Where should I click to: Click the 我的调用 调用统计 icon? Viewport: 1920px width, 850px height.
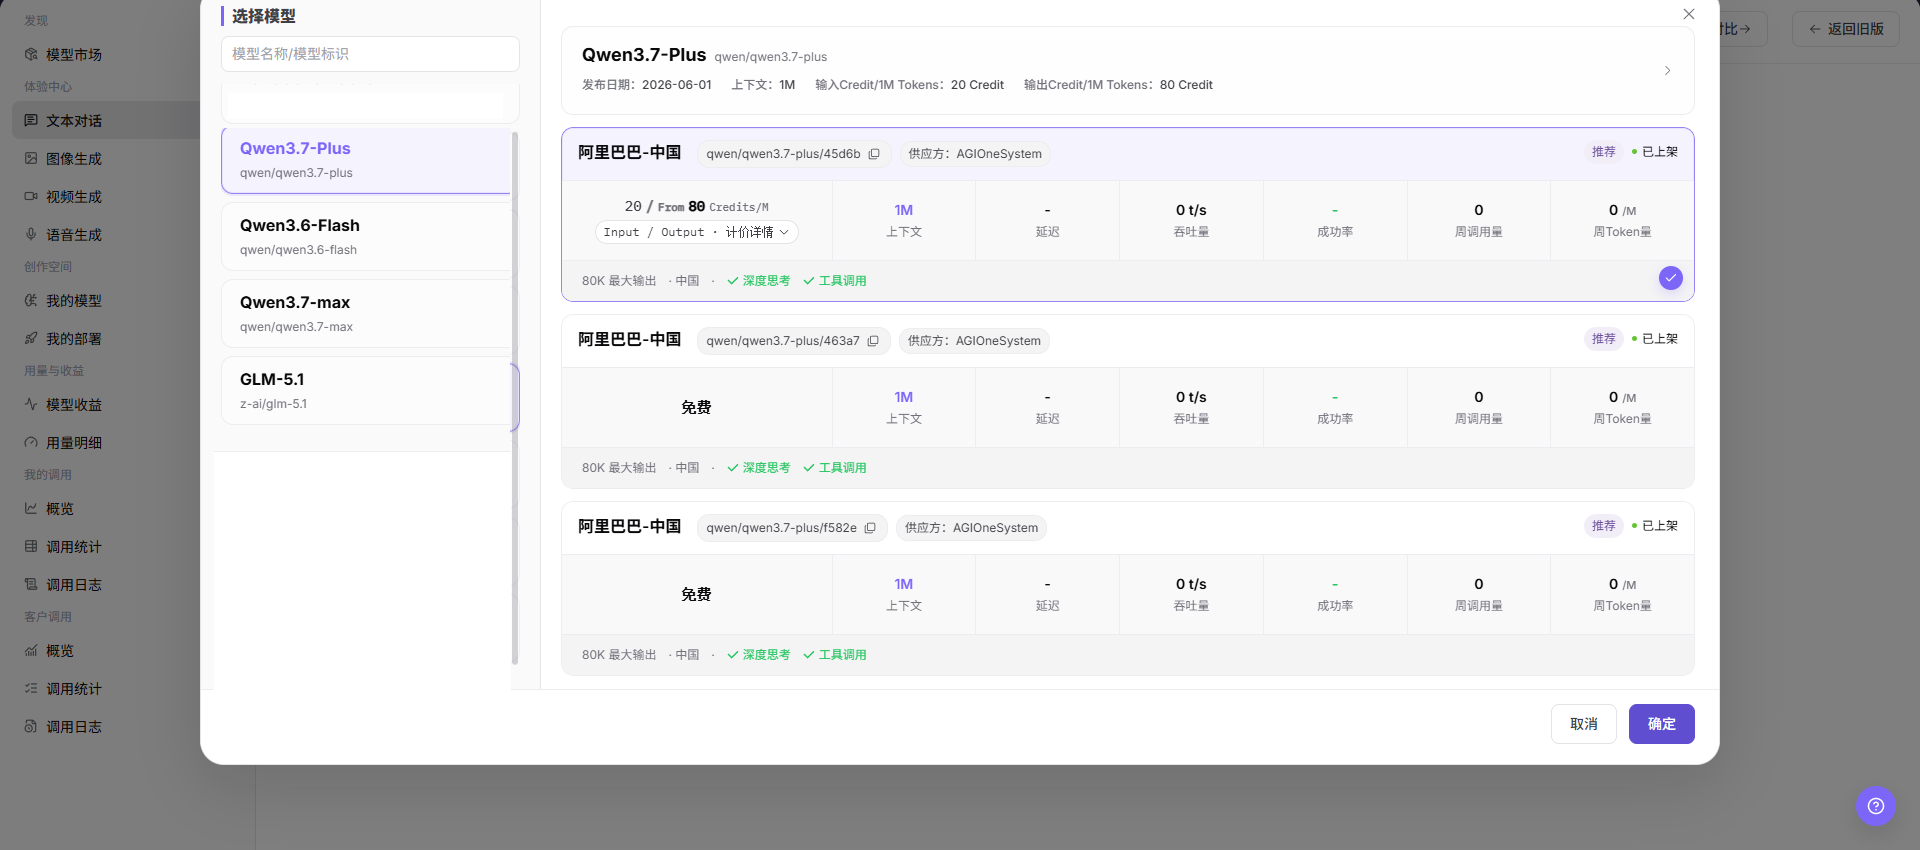point(31,547)
